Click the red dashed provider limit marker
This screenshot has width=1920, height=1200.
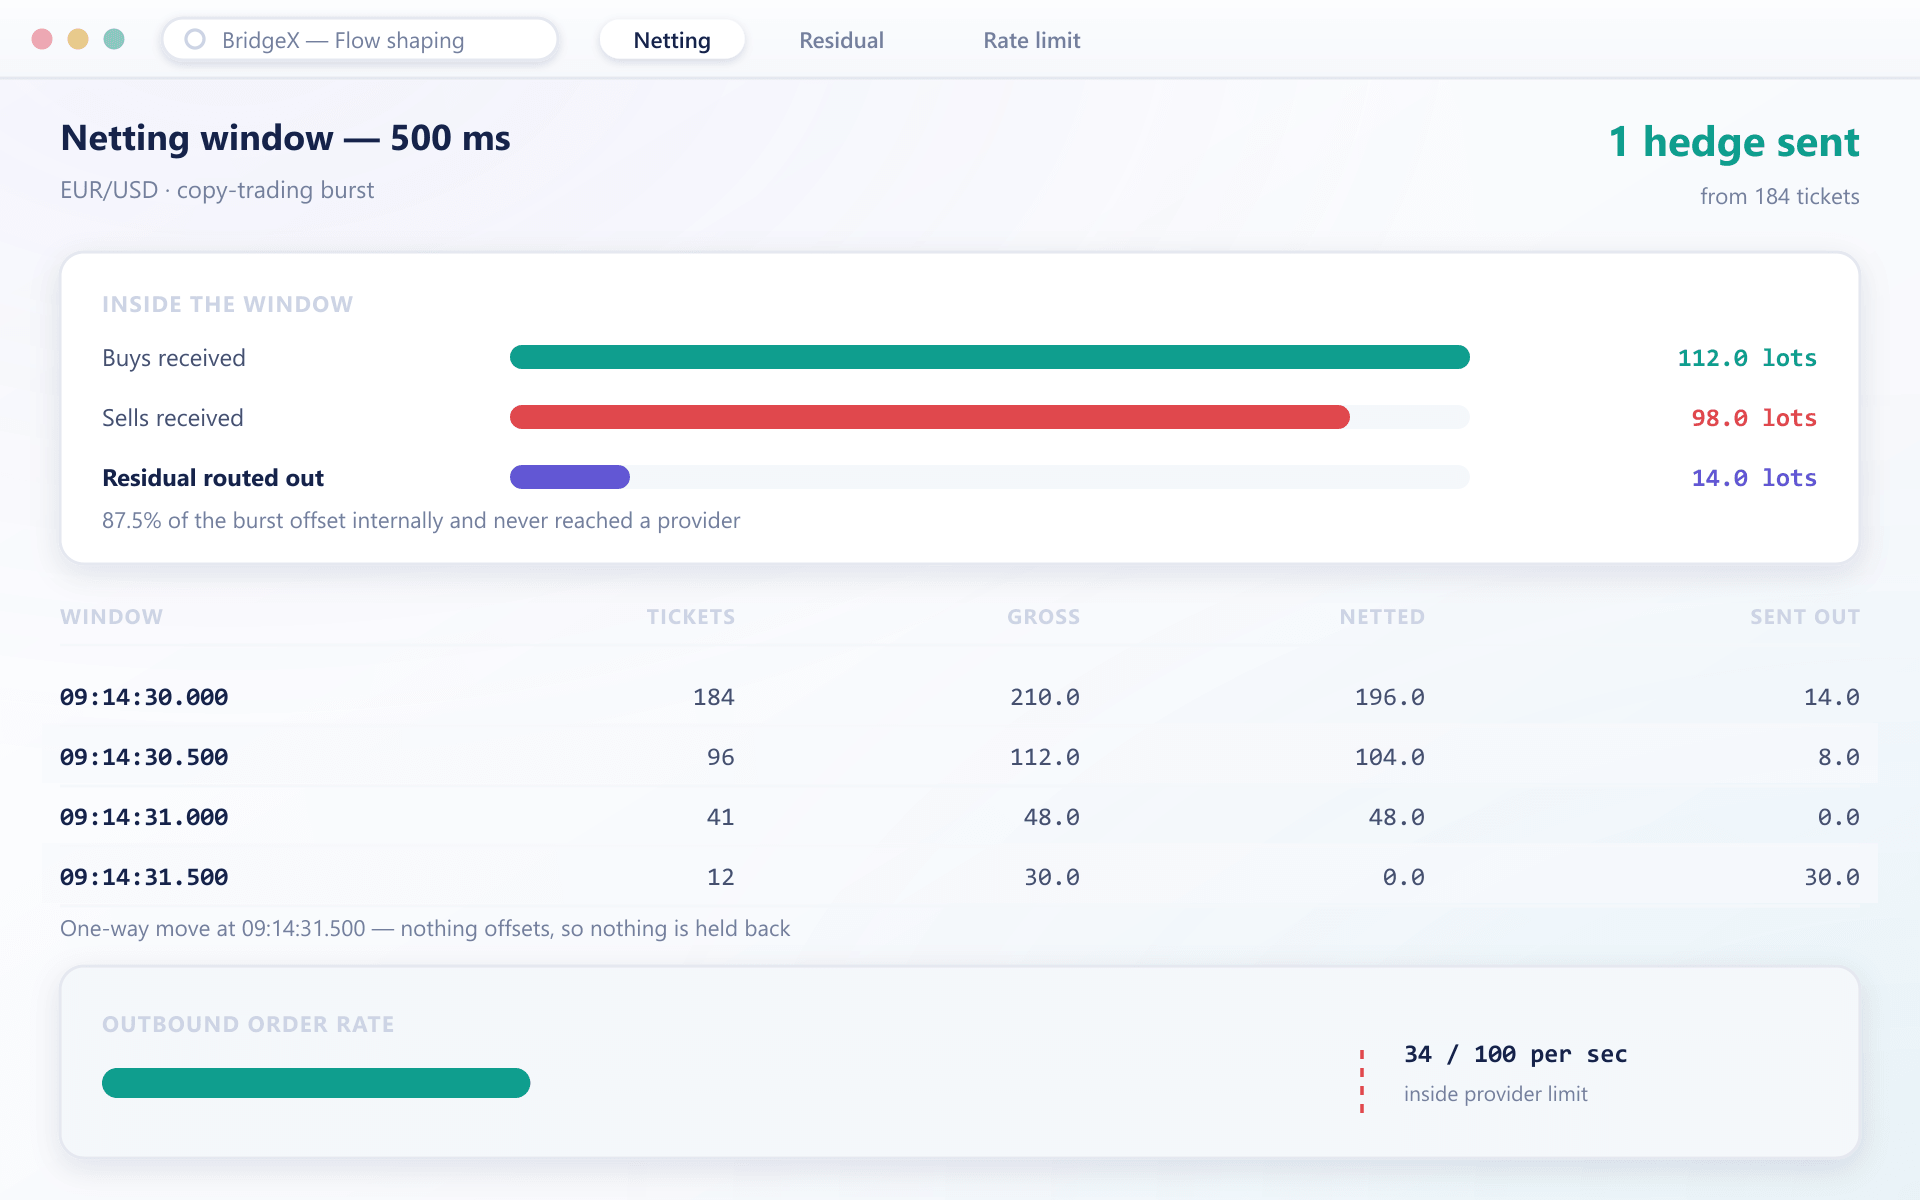click(1361, 1081)
